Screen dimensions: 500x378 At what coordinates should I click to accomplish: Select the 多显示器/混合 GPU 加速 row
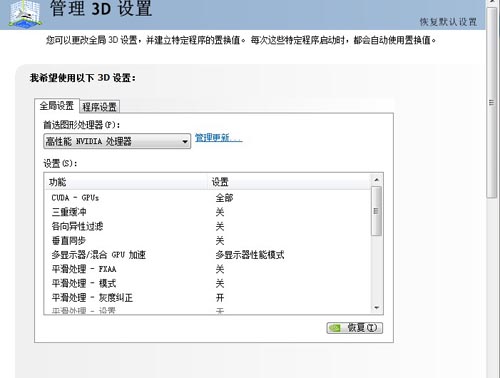coord(207,255)
